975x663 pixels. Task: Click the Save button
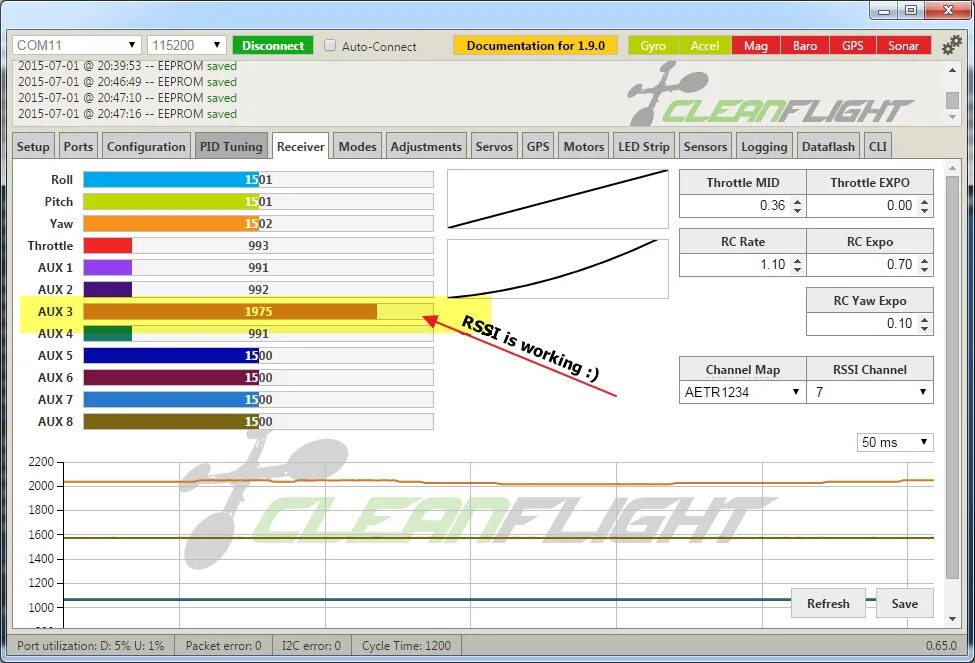[x=905, y=603]
